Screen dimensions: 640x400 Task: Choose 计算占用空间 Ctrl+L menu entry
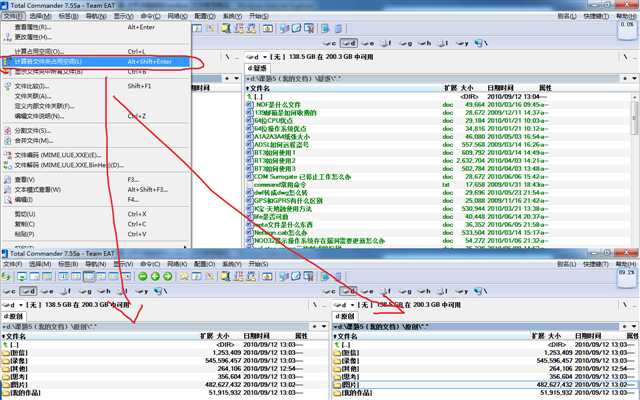click(x=96, y=51)
